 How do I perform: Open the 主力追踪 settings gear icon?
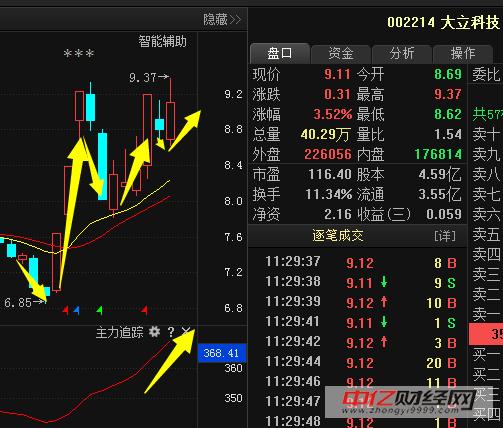pyautogui.click(x=154, y=331)
